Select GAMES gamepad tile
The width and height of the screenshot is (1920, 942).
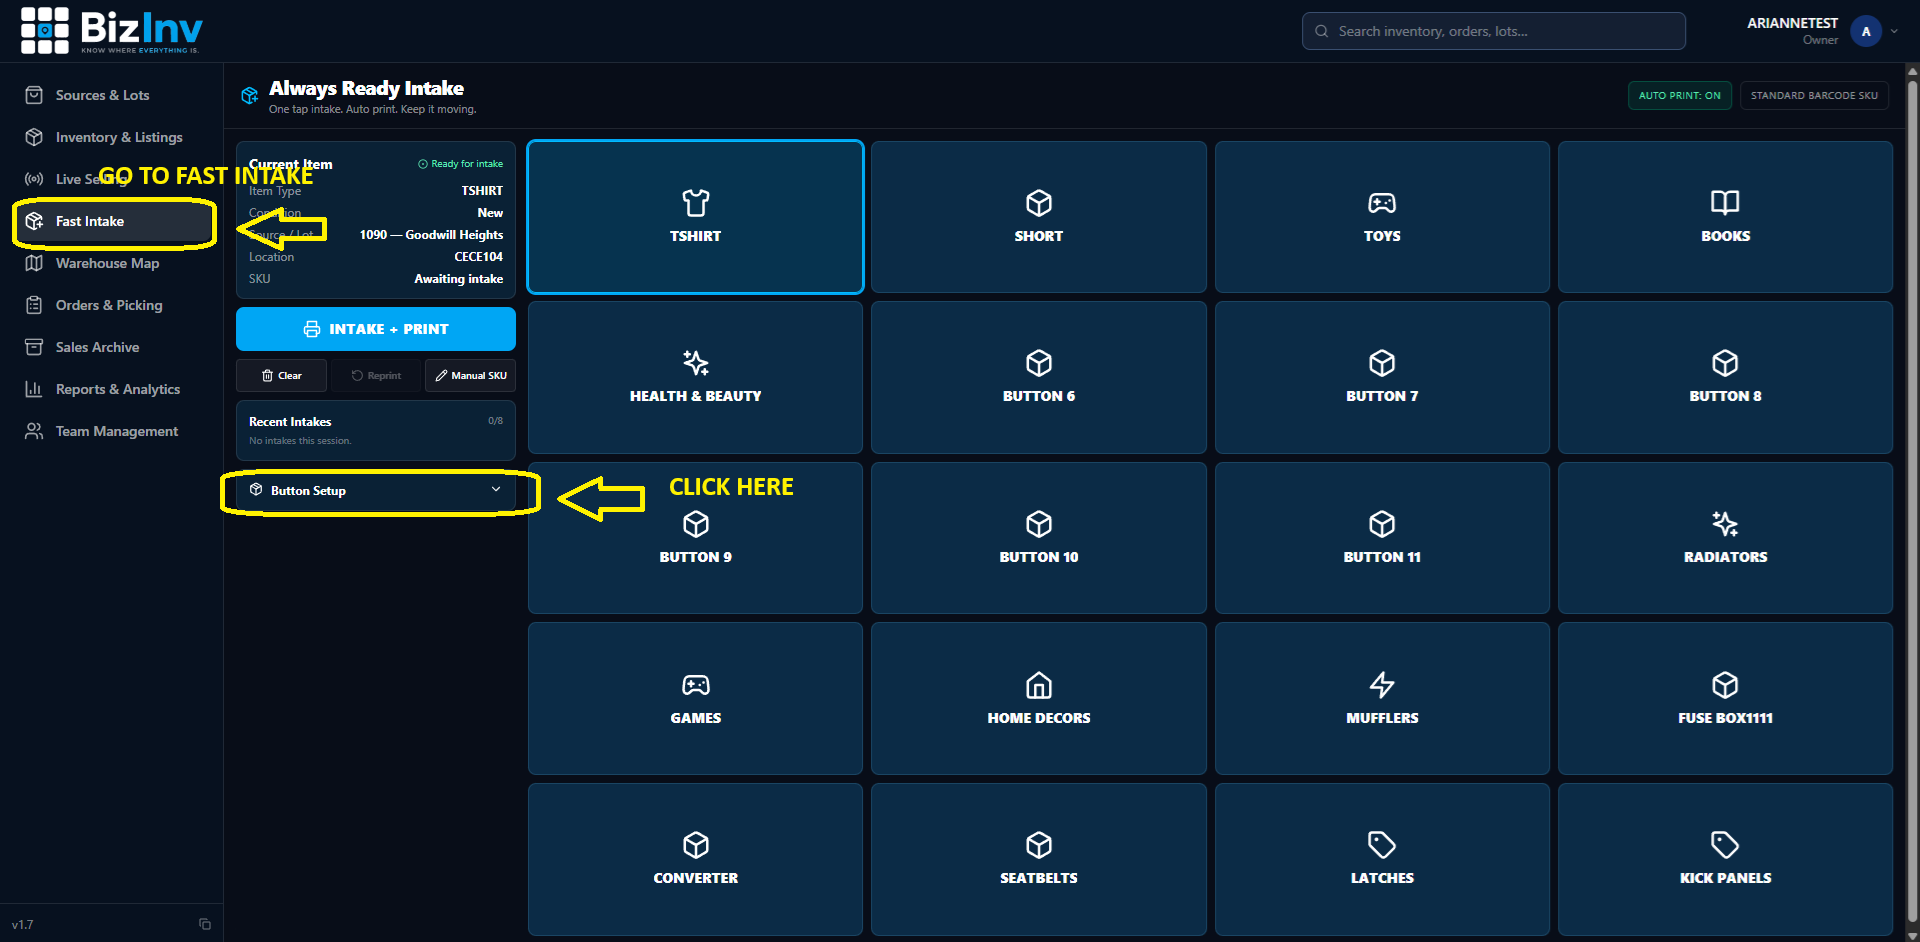[695, 699]
